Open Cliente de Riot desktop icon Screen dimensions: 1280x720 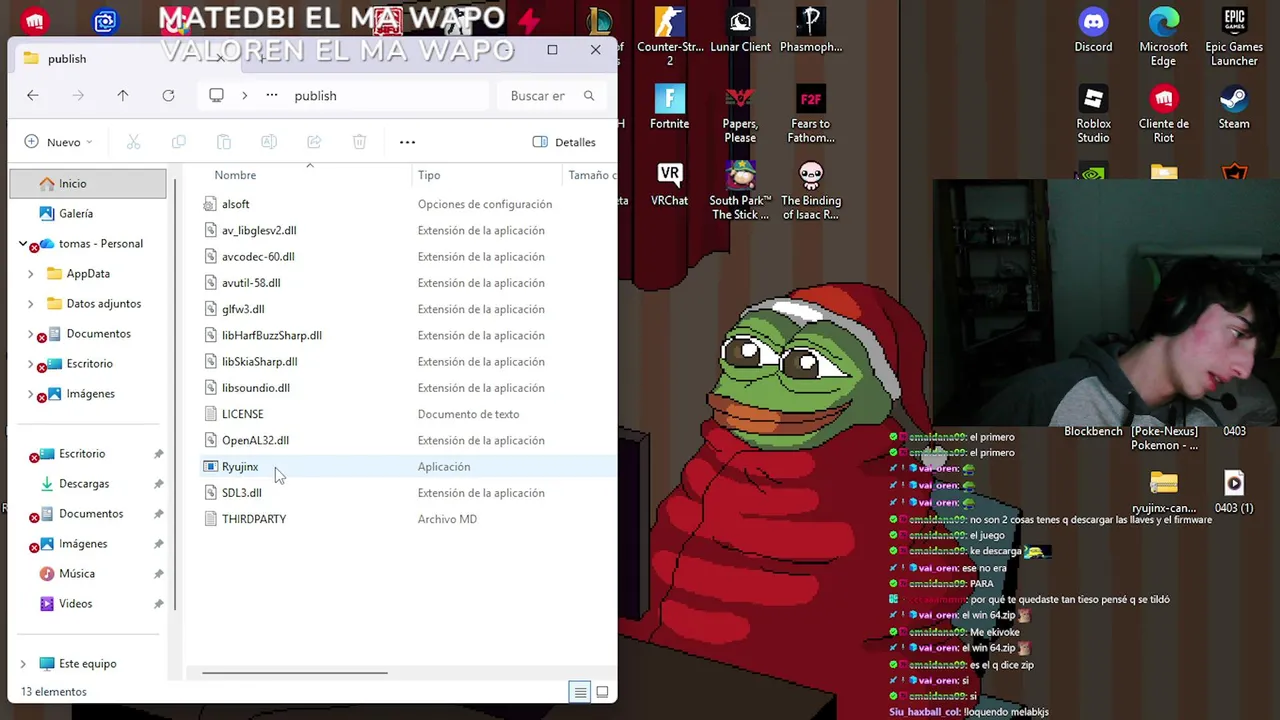pyautogui.click(x=1163, y=114)
